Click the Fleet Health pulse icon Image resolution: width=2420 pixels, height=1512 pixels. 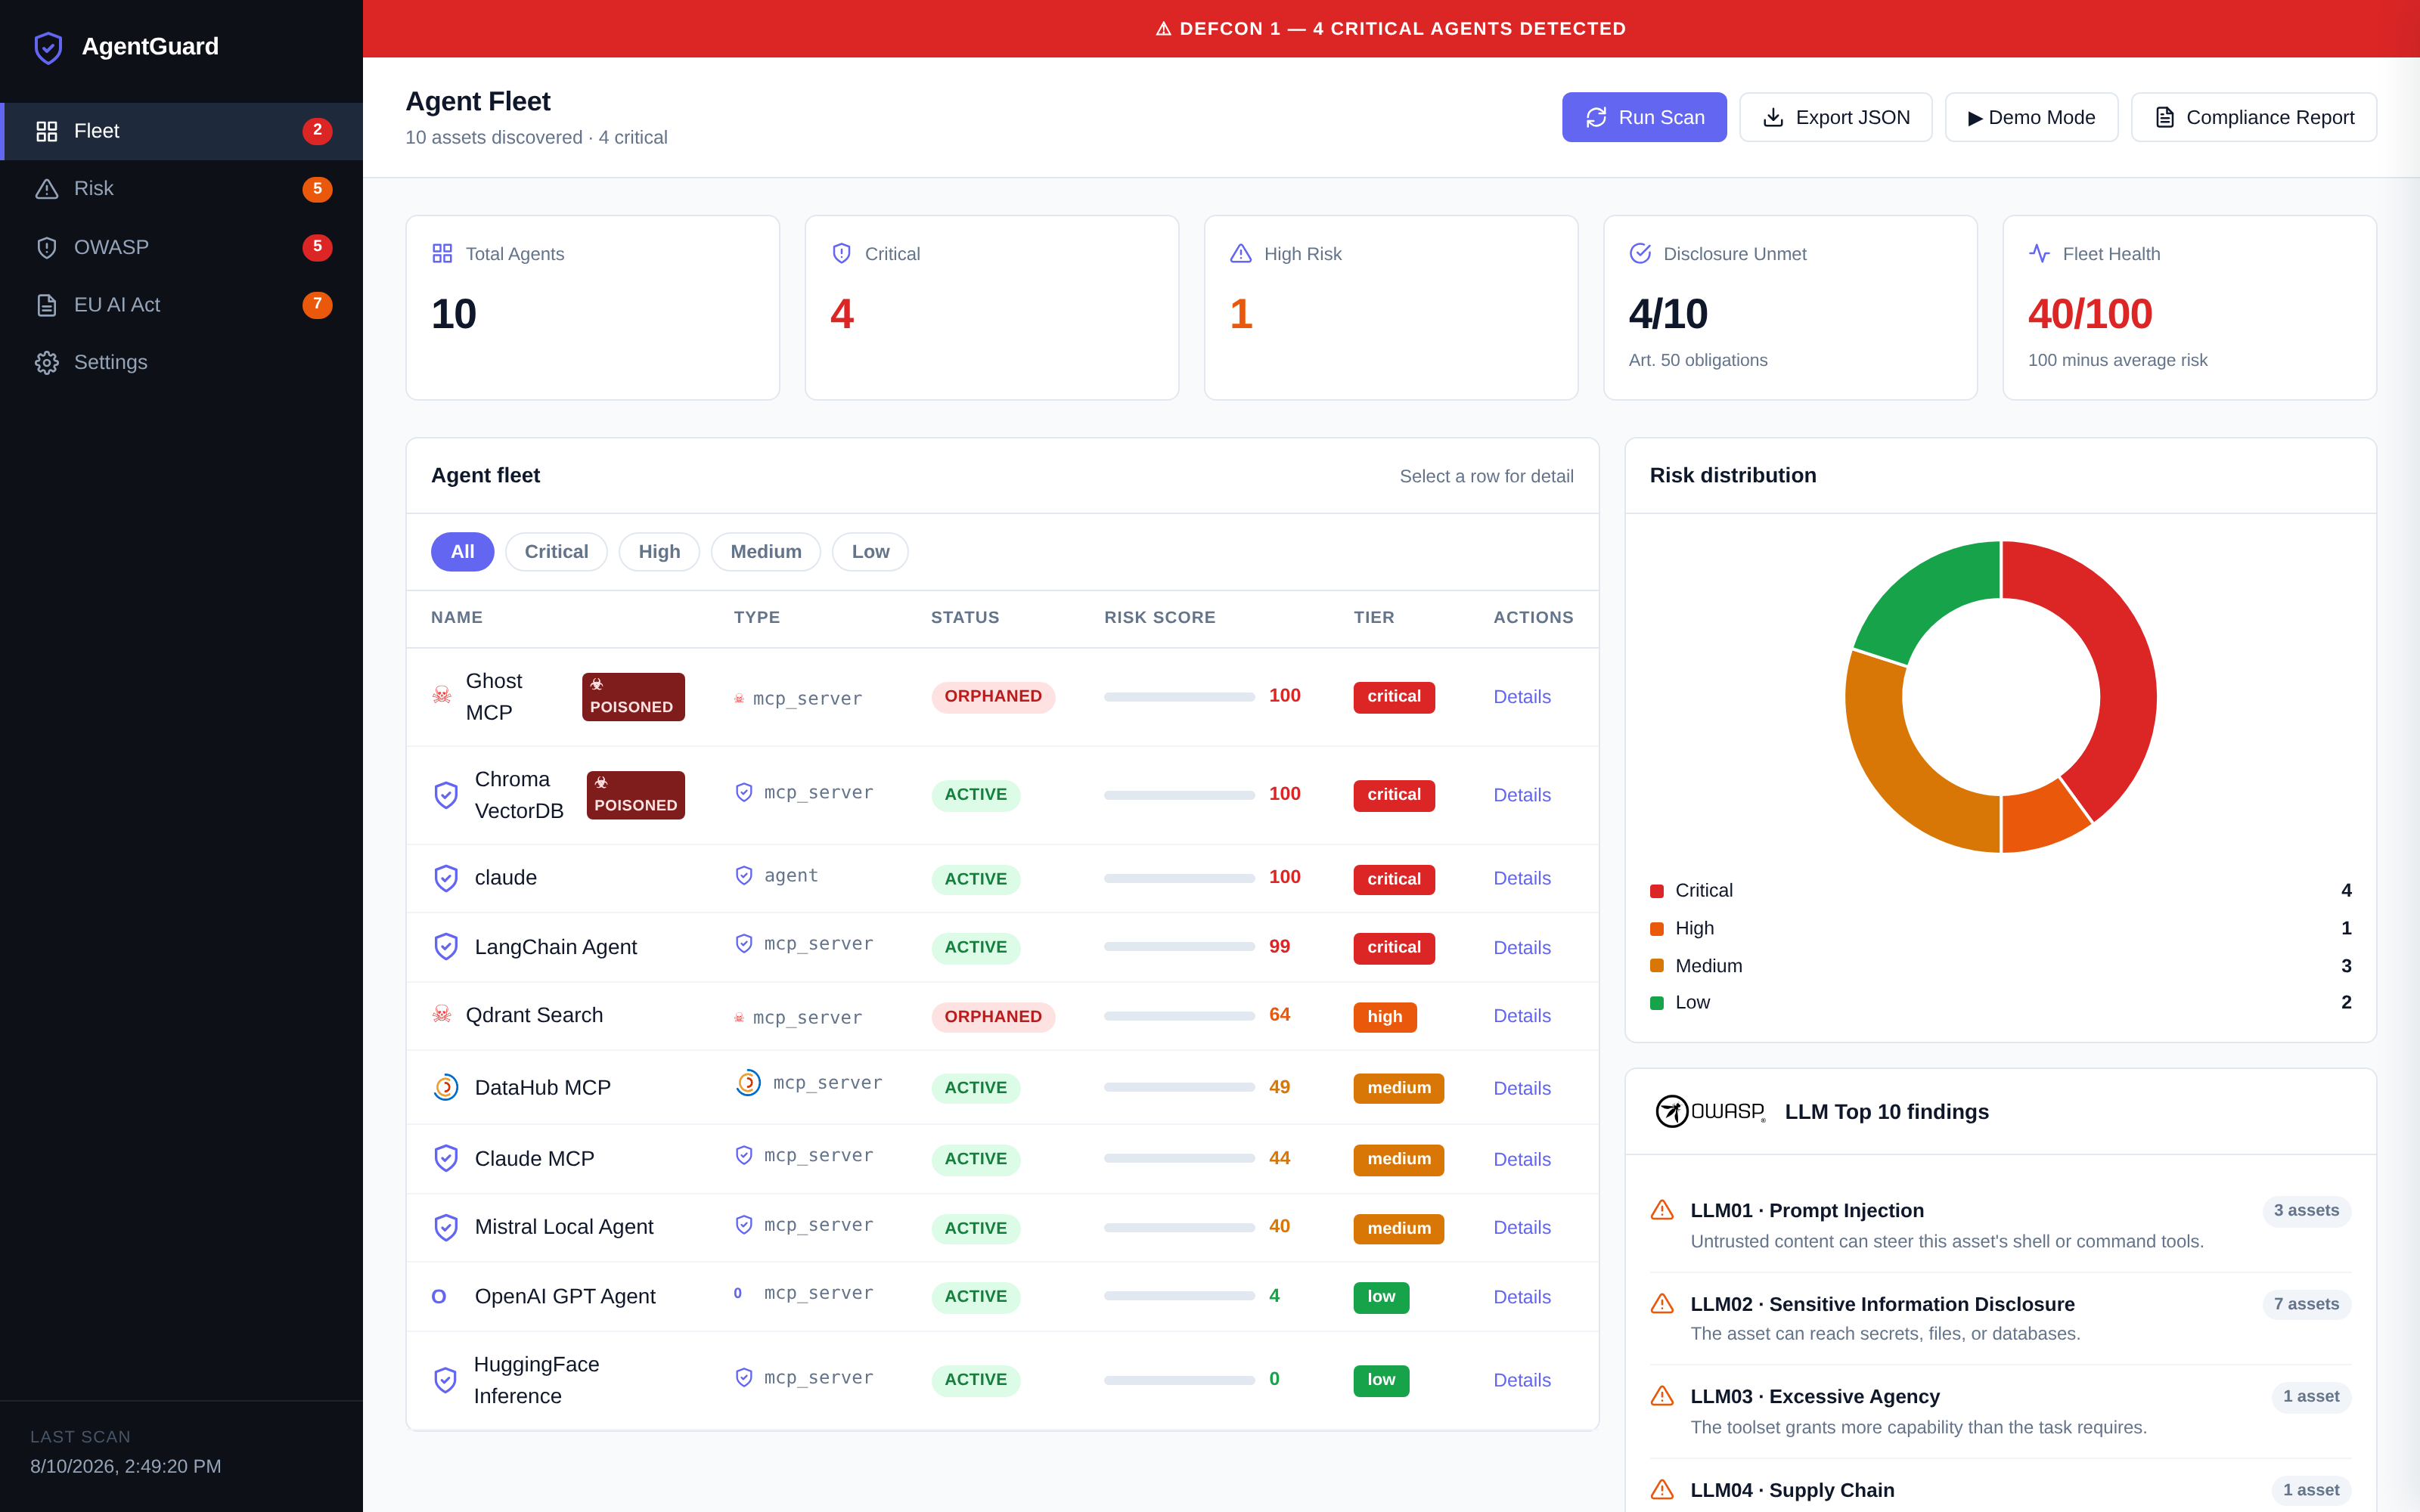[2039, 254]
